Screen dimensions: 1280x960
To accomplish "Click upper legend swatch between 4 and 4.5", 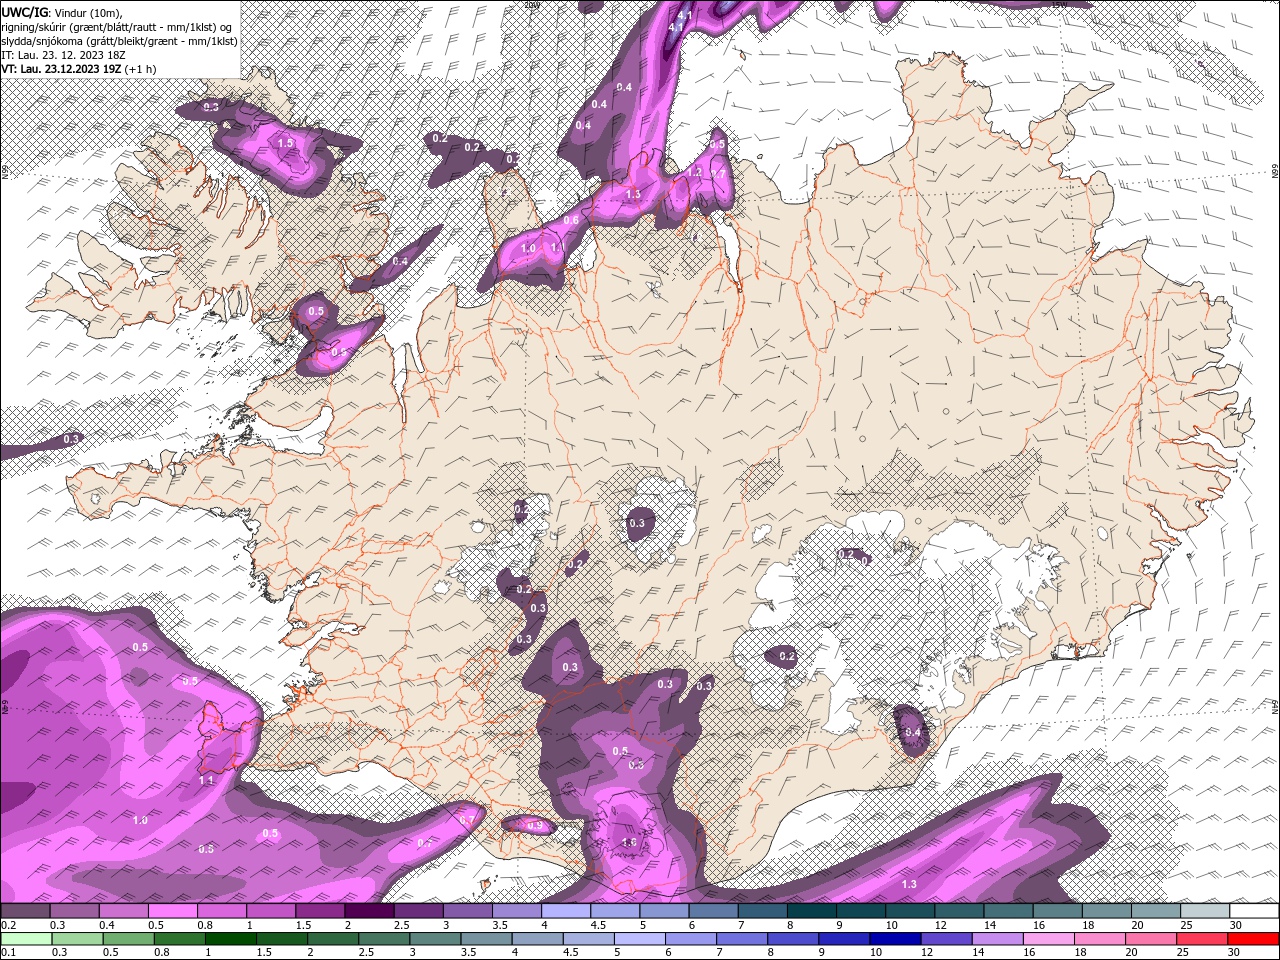I will coord(566,911).
